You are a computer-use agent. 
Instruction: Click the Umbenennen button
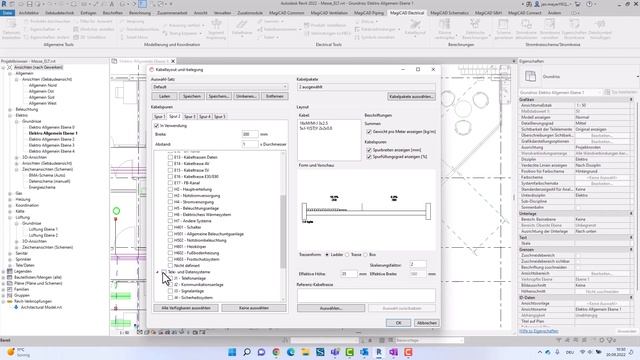(x=246, y=96)
